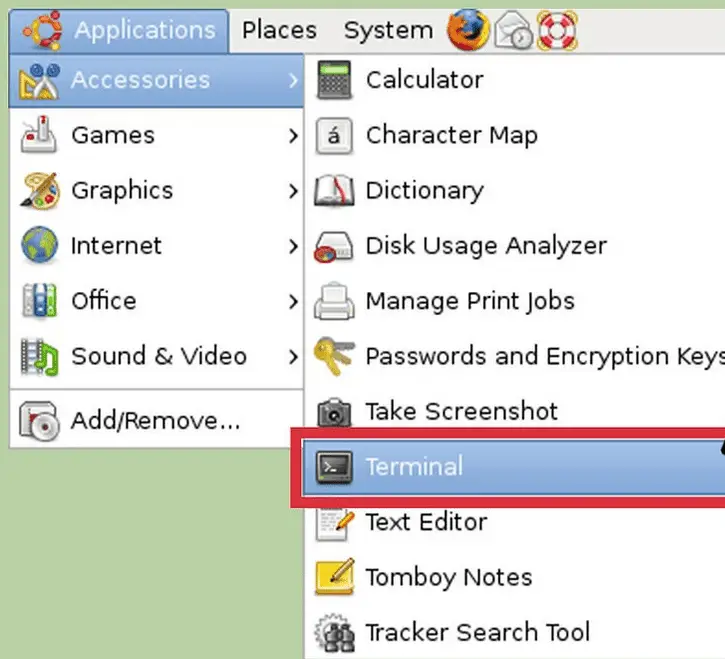The height and width of the screenshot is (659, 725).
Task: Click the Help lifesaver icon in panel
Action: 557,31
